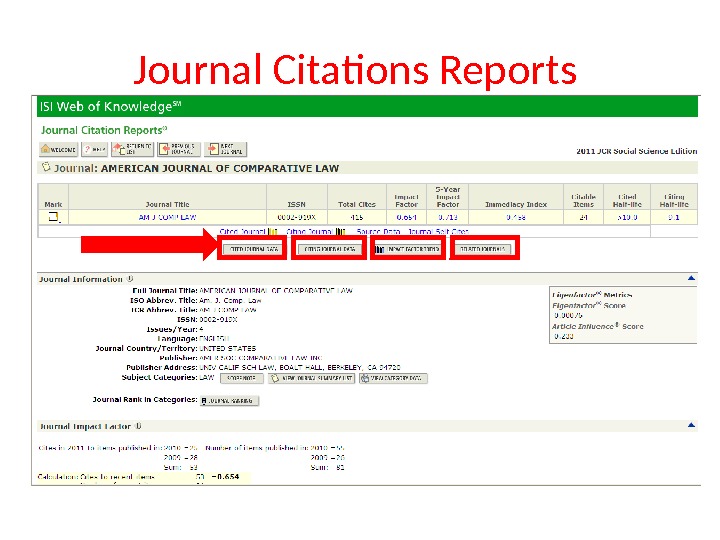This screenshot has width=720, height=540.
Task: Open the Citing Journal link under the table
Action: (309, 231)
